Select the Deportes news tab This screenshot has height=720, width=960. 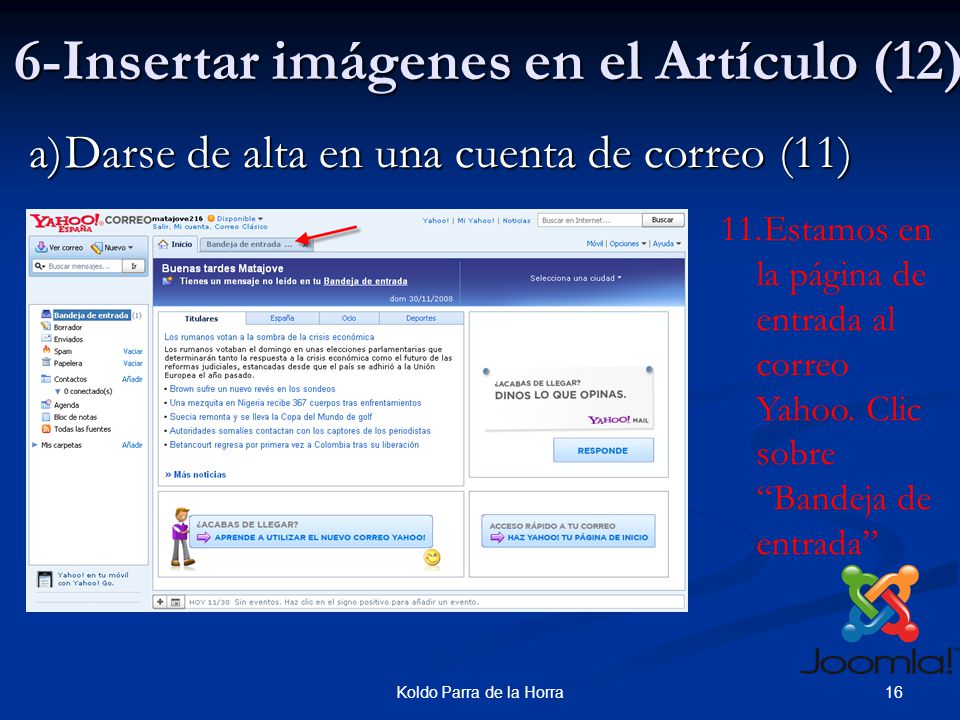(x=421, y=318)
